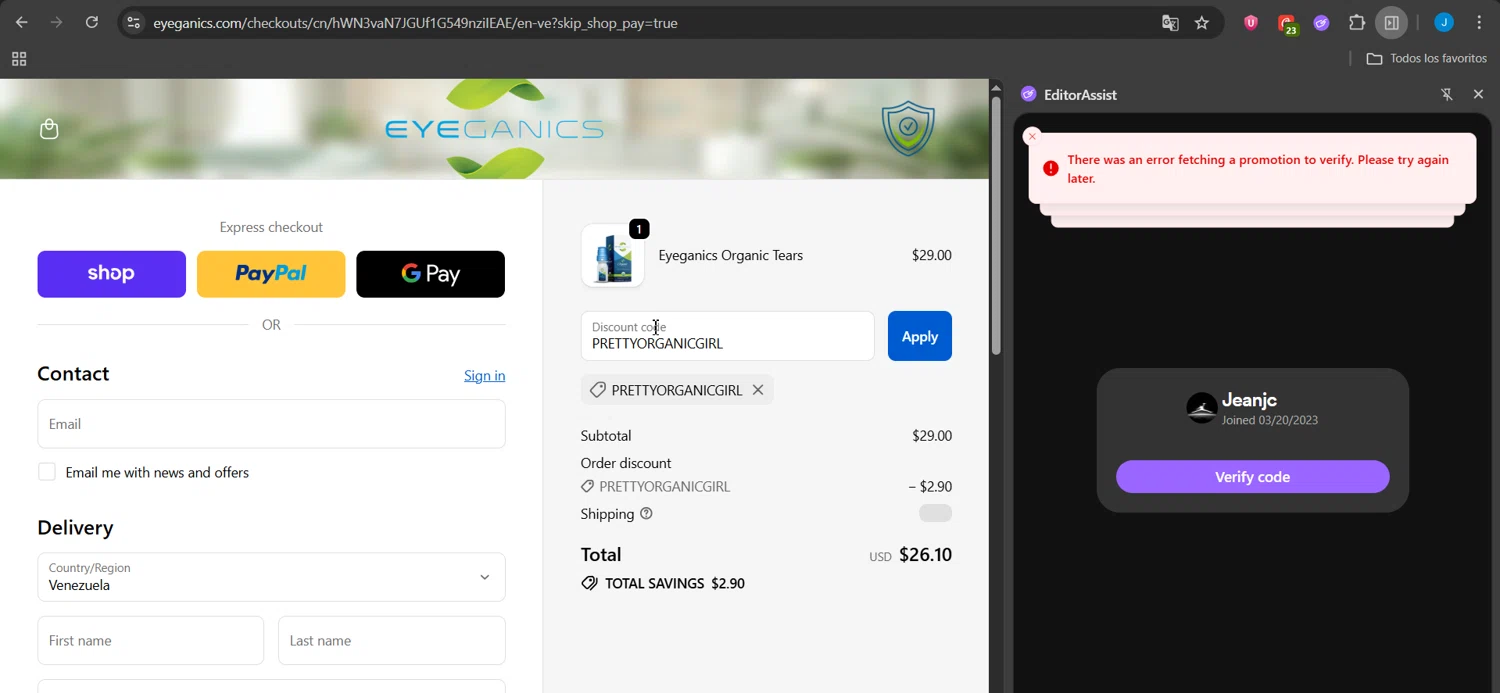Close the EditorAssist side panel

pos(1478,94)
